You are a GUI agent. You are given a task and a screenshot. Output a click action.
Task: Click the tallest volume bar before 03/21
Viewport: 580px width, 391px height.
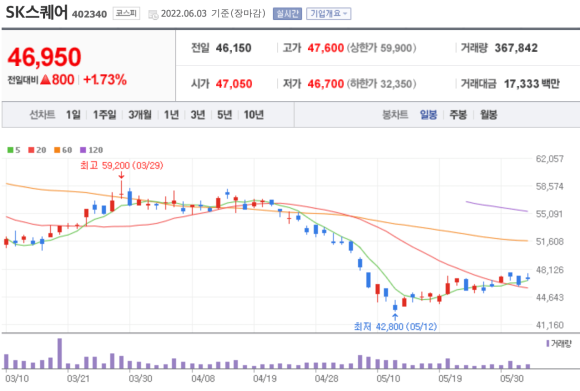[x=60, y=353]
